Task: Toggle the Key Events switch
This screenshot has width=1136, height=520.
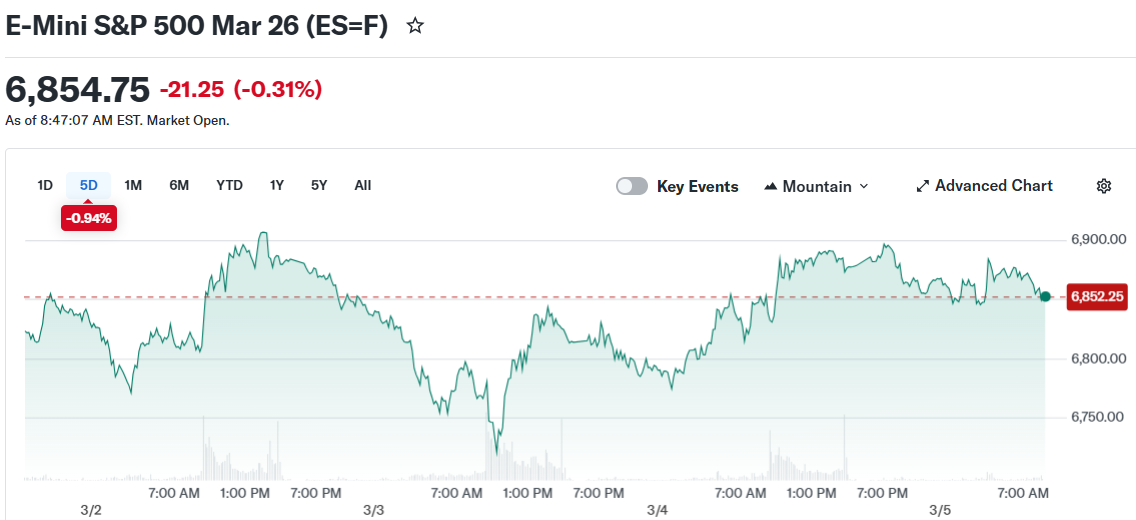Action: click(x=632, y=186)
